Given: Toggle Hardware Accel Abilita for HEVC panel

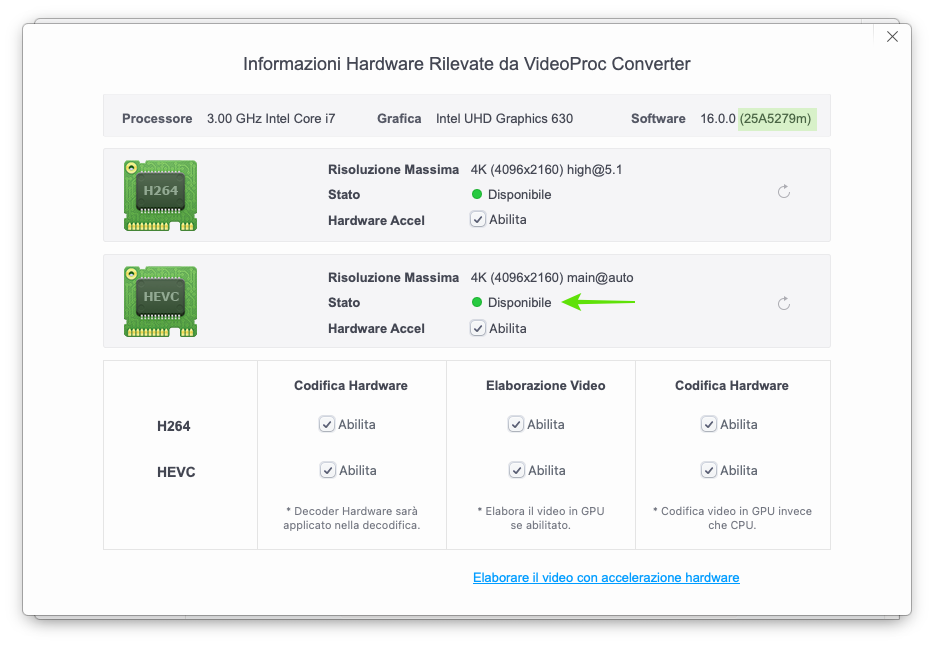Looking at the screenshot, I should 478,328.
